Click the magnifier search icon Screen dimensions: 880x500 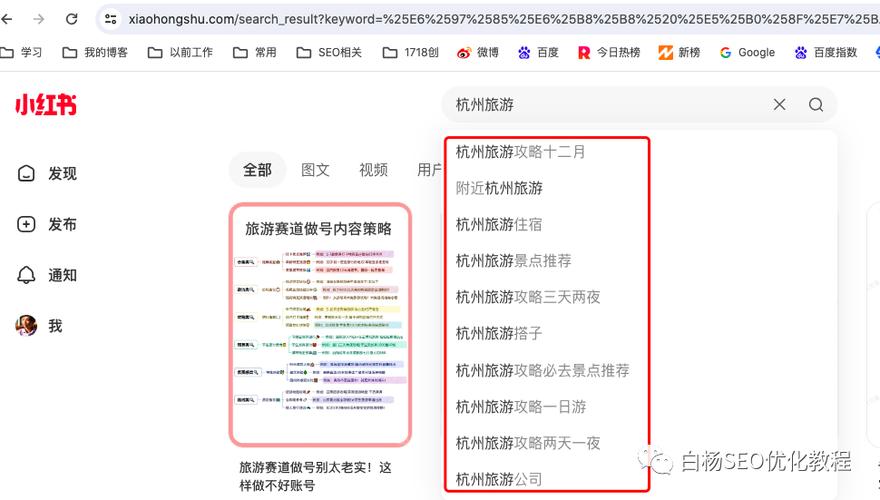[816, 104]
